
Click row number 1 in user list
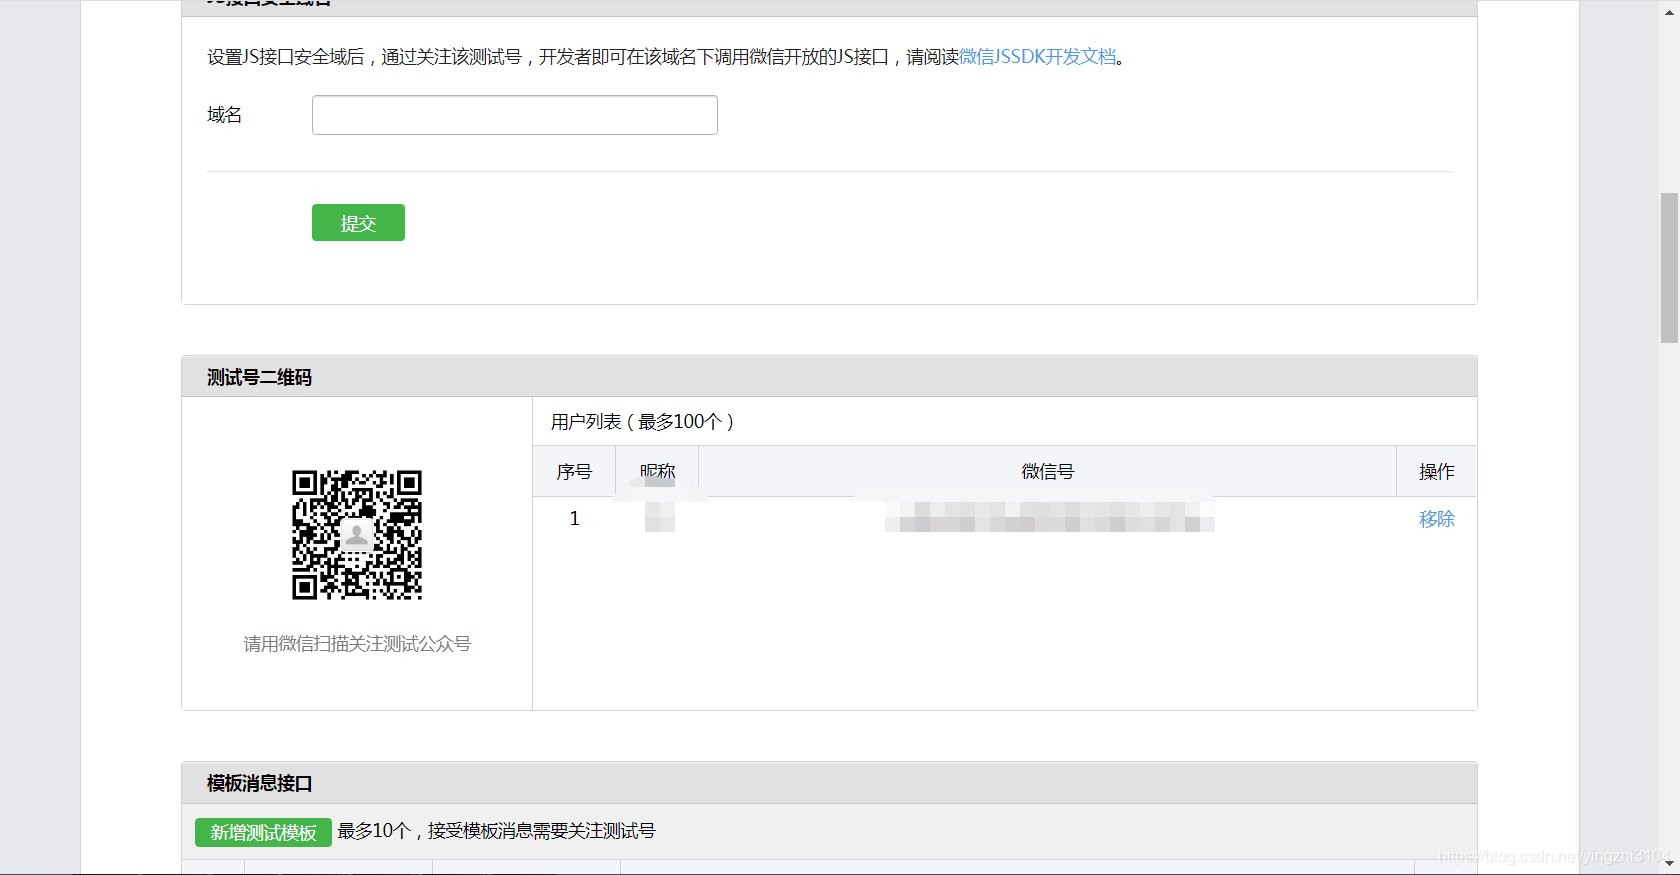pyautogui.click(x=574, y=518)
